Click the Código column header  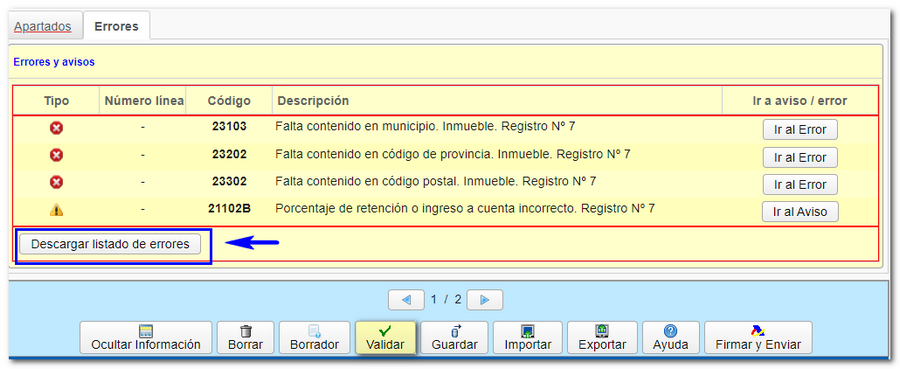pos(229,101)
